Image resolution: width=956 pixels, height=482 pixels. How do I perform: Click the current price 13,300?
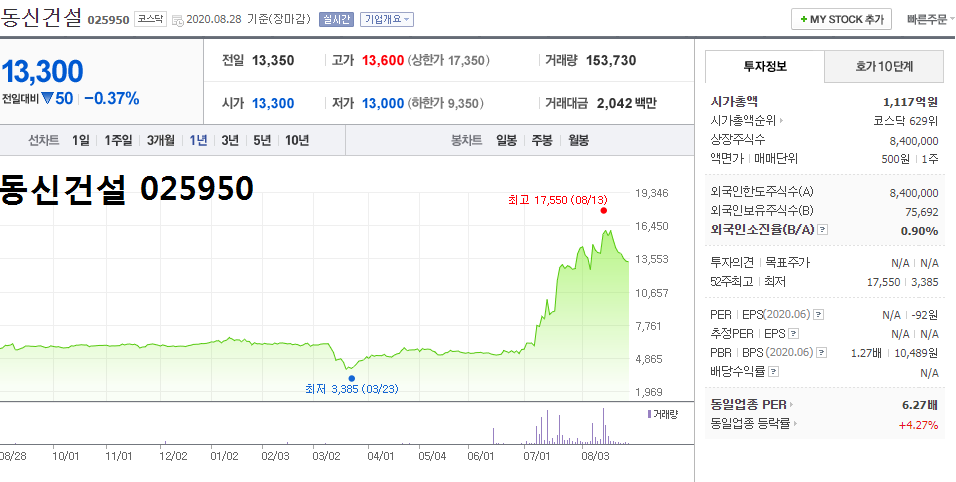pyautogui.click(x=43, y=72)
